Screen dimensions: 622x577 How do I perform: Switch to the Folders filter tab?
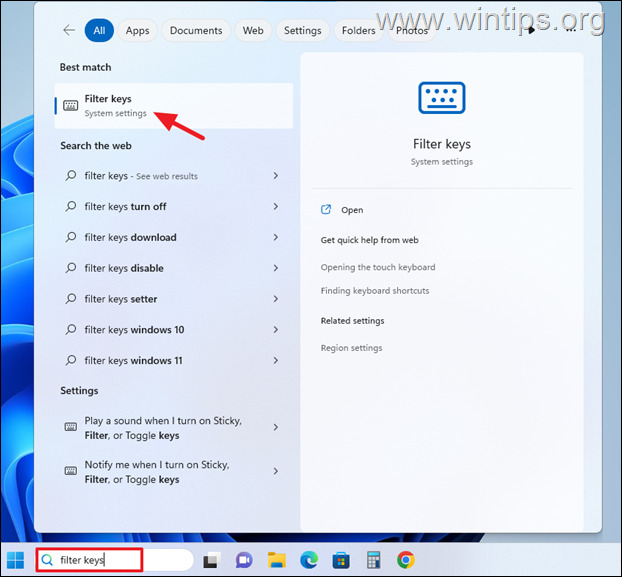tap(359, 31)
